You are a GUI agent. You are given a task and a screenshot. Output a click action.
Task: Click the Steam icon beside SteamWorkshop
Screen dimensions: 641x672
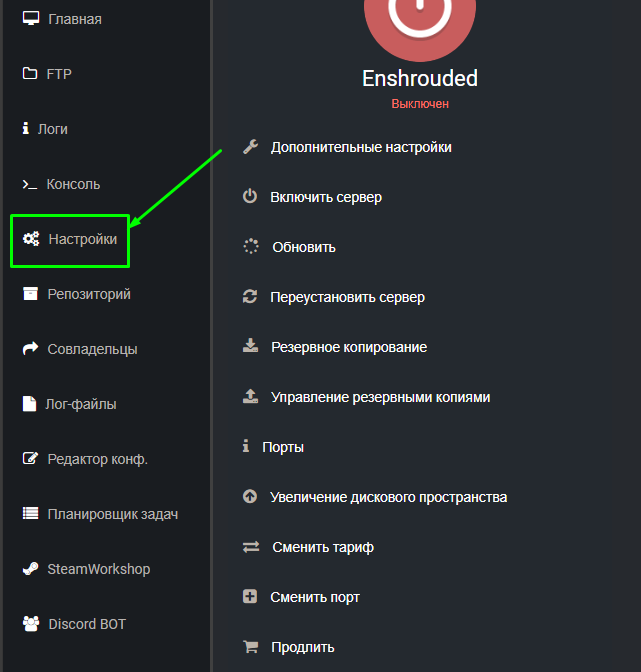click(30, 569)
